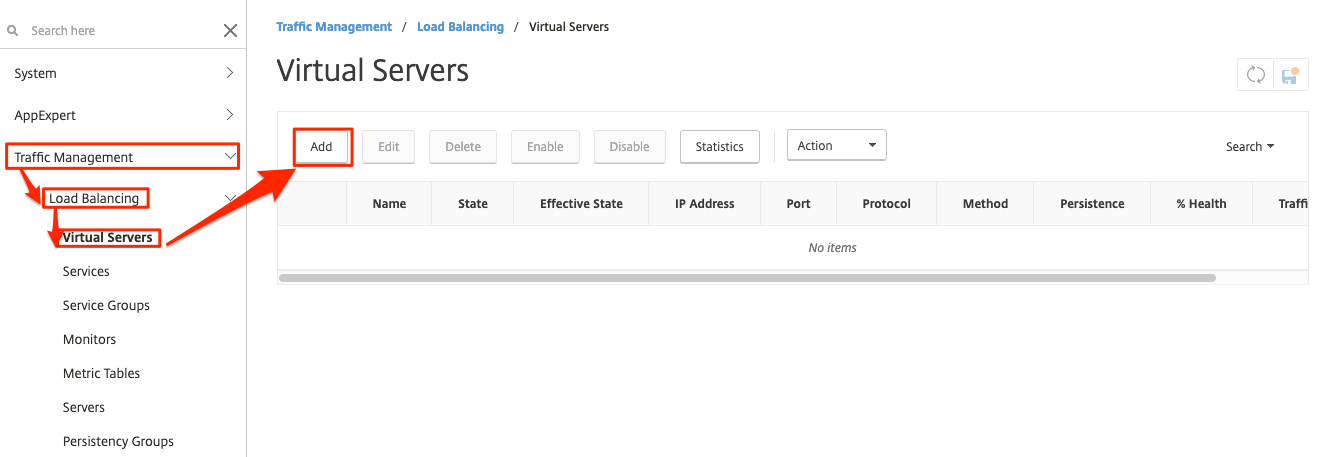Image resolution: width=1324 pixels, height=457 pixels.
Task: Sort by Effective State column header
Action: coord(581,203)
